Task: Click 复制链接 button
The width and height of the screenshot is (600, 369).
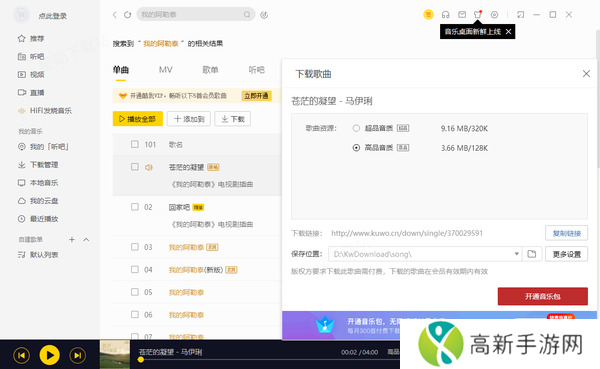Action: pos(566,233)
